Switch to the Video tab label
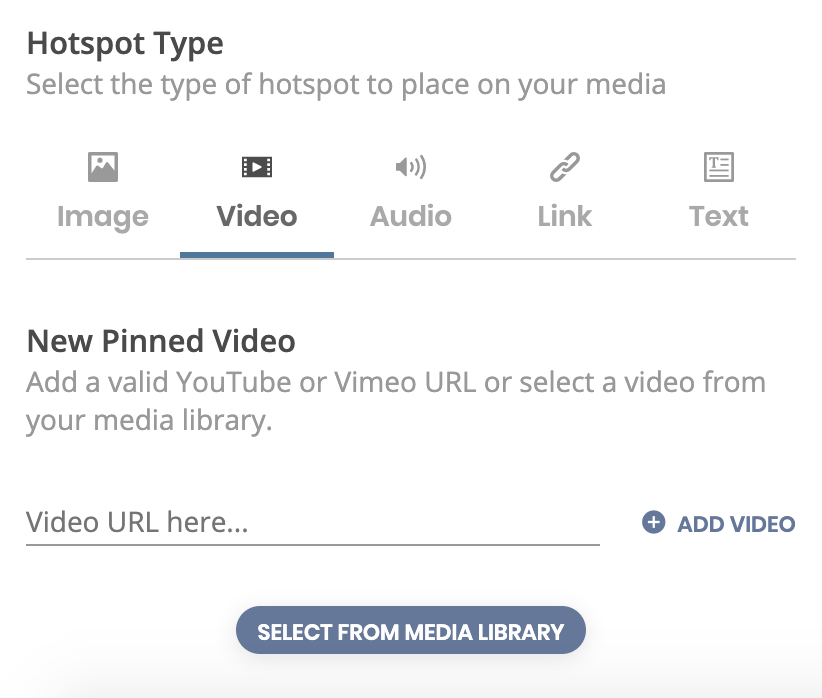Image resolution: width=822 pixels, height=698 pixels. pyautogui.click(x=257, y=216)
